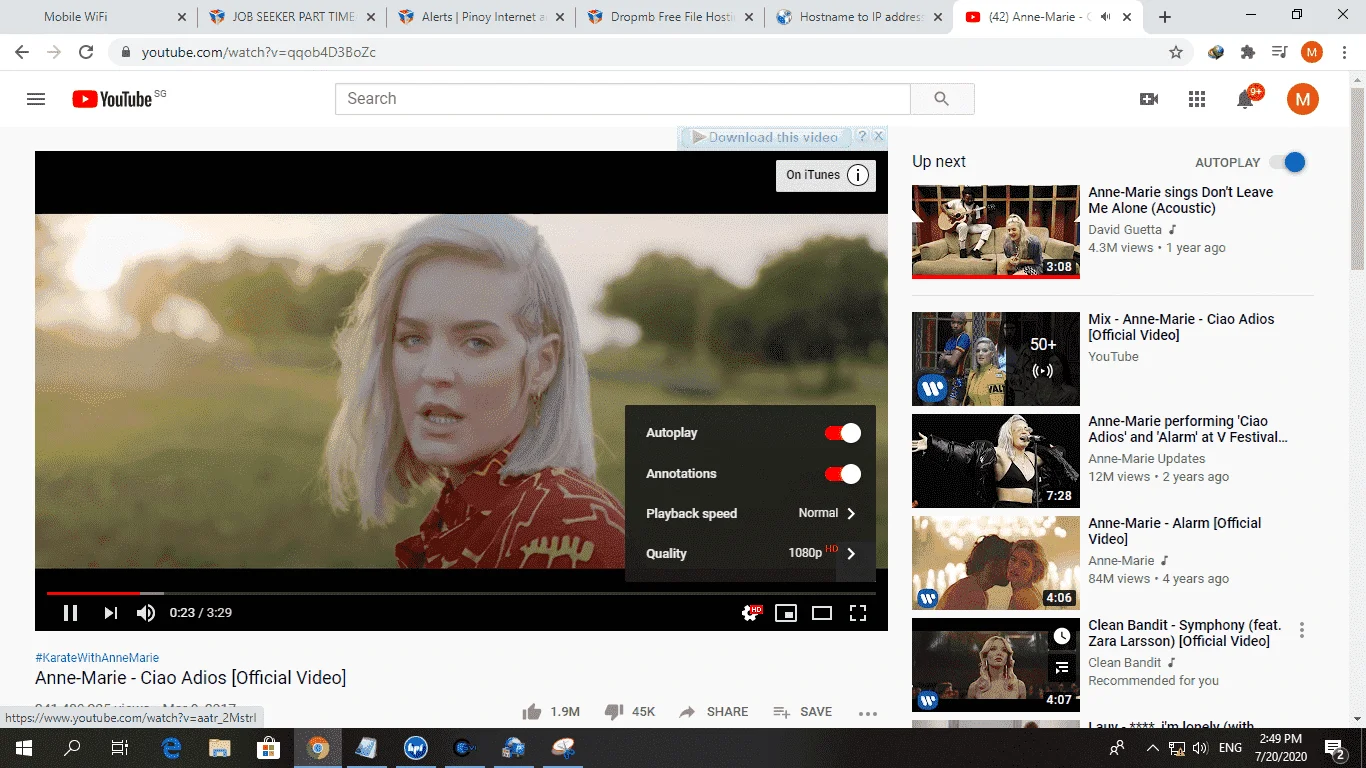Viewport: 1366px width, 768px height.
Task: Open the #KarateWithAnneMarie hashtag link
Action: (97, 658)
